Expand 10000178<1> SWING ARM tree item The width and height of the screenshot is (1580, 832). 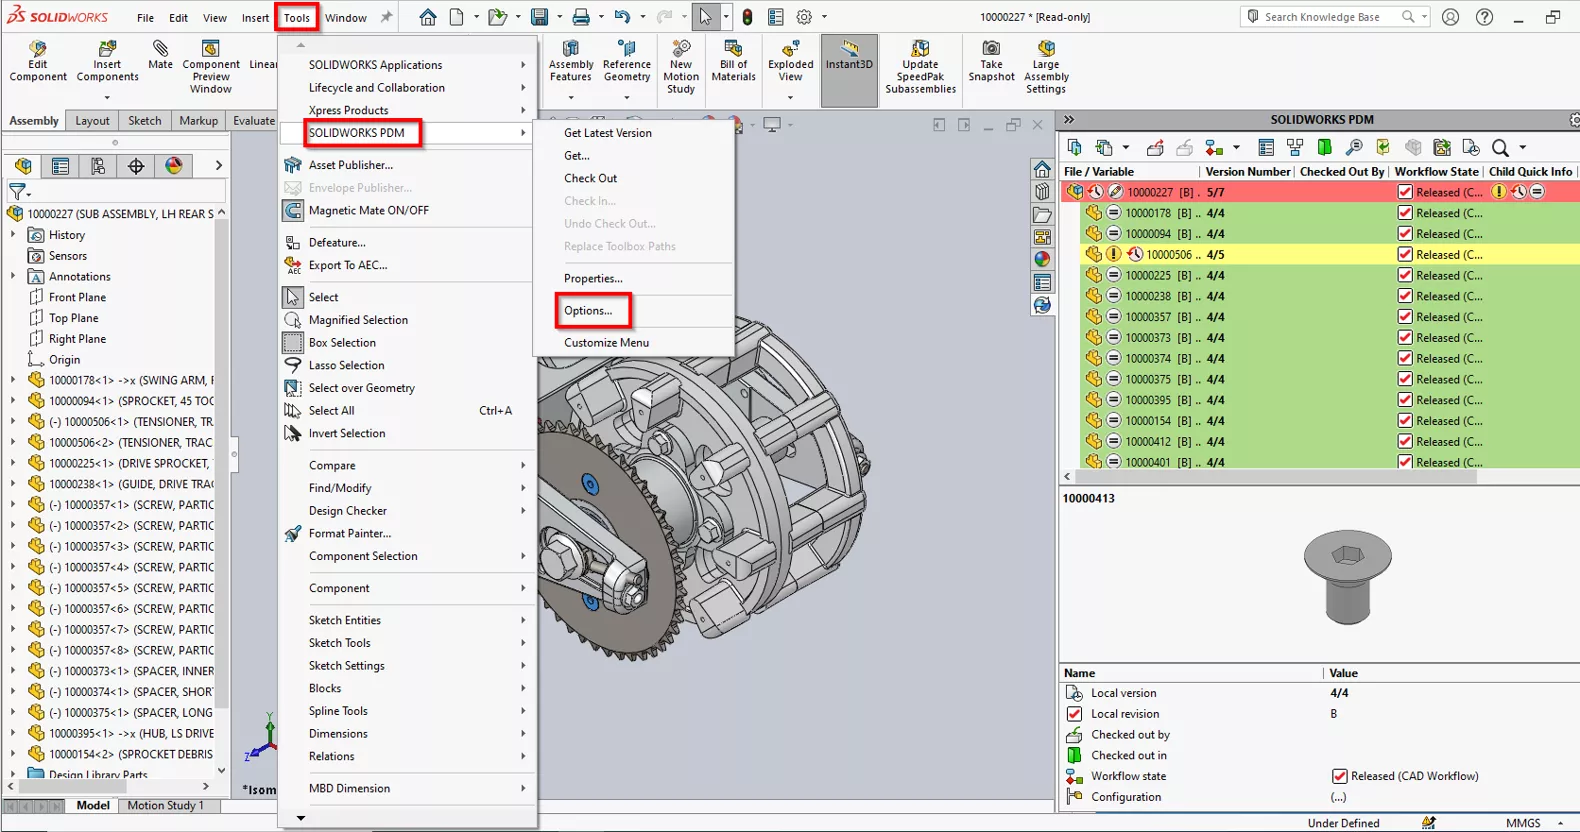[x=13, y=380]
